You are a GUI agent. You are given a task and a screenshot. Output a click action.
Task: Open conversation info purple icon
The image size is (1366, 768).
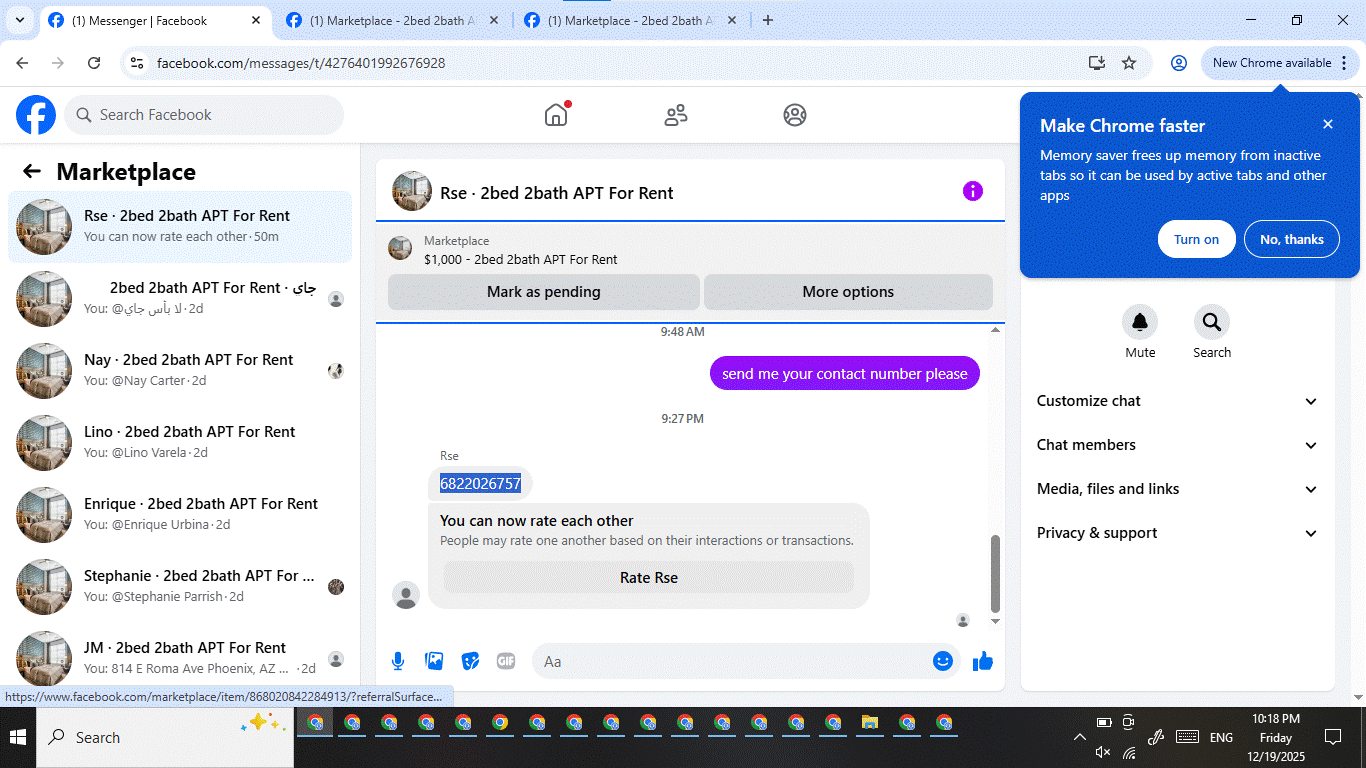pos(973,191)
